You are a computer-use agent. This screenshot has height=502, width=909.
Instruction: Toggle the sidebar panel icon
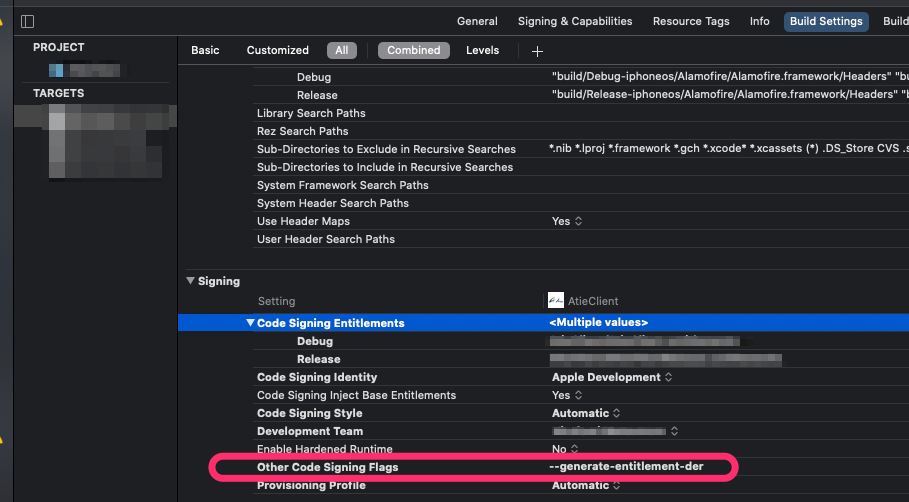click(x=27, y=21)
